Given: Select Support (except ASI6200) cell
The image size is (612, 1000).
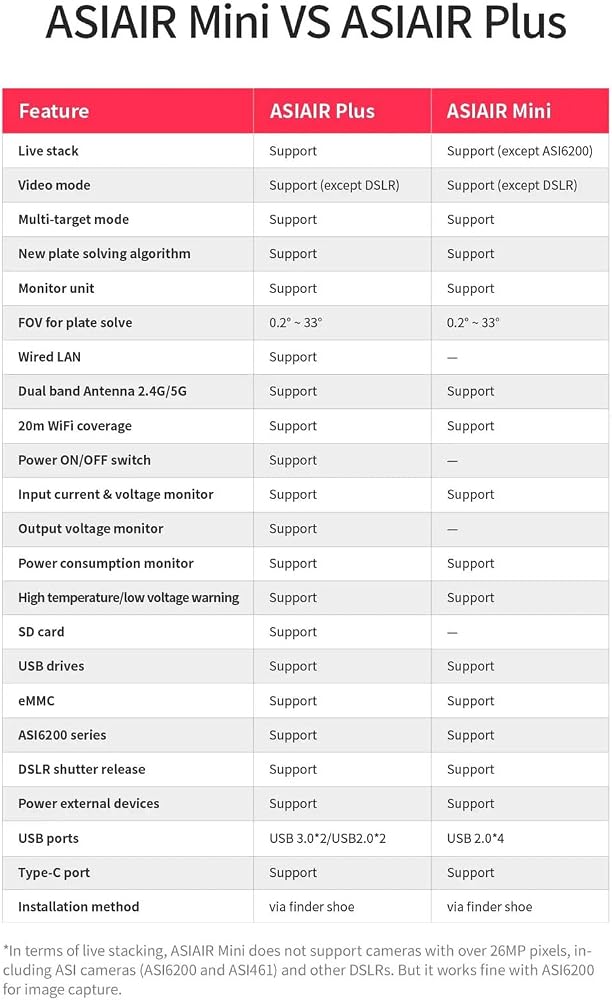Looking at the screenshot, I should 520,151.
